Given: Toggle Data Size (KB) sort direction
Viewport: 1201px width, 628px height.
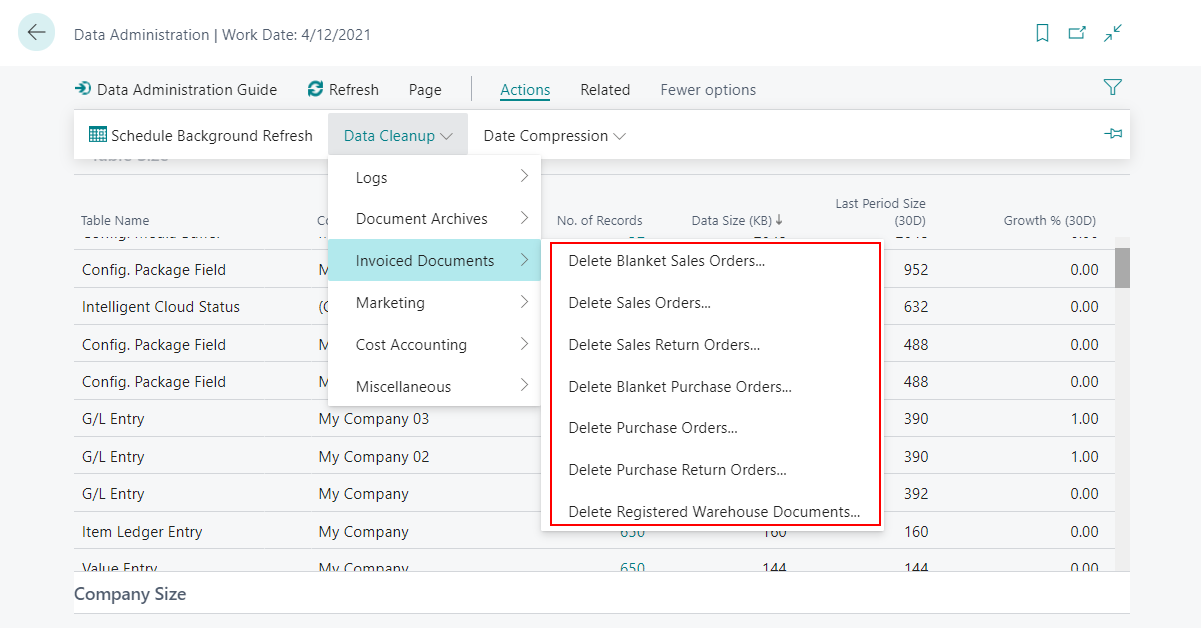Looking at the screenshot, I should click(738, 220).
